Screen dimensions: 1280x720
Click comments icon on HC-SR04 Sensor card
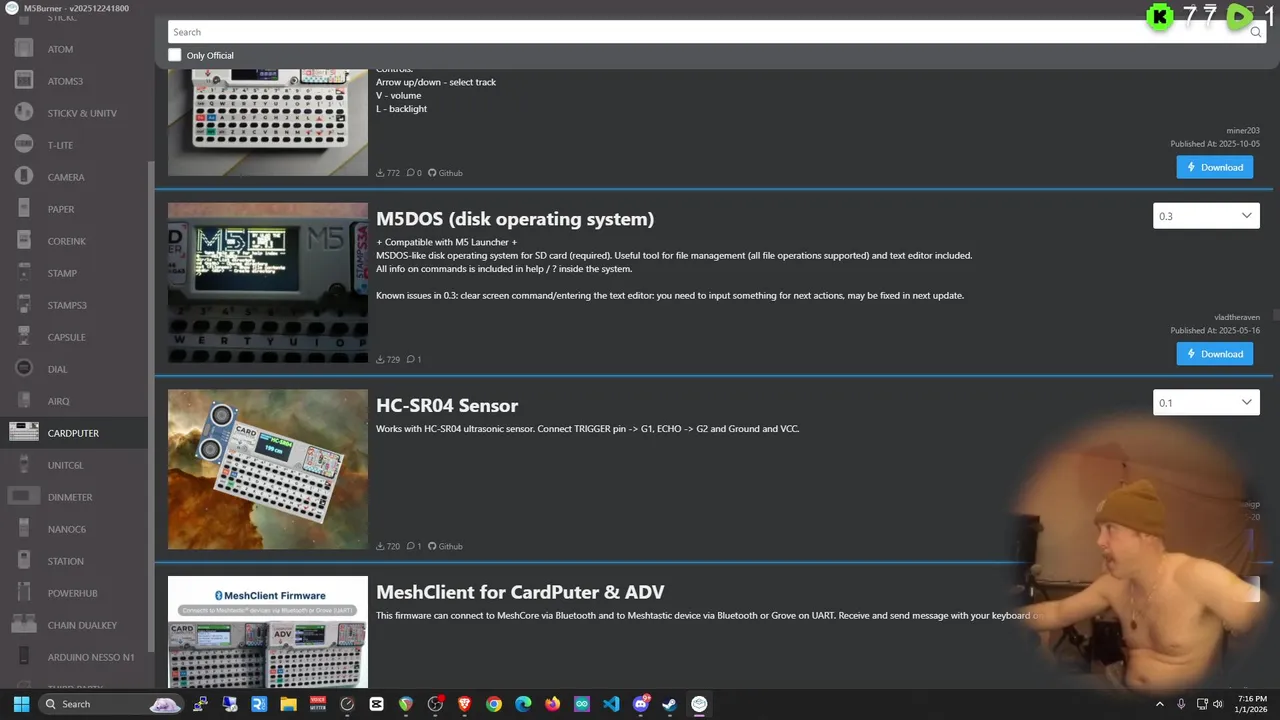tap(410, 546)
